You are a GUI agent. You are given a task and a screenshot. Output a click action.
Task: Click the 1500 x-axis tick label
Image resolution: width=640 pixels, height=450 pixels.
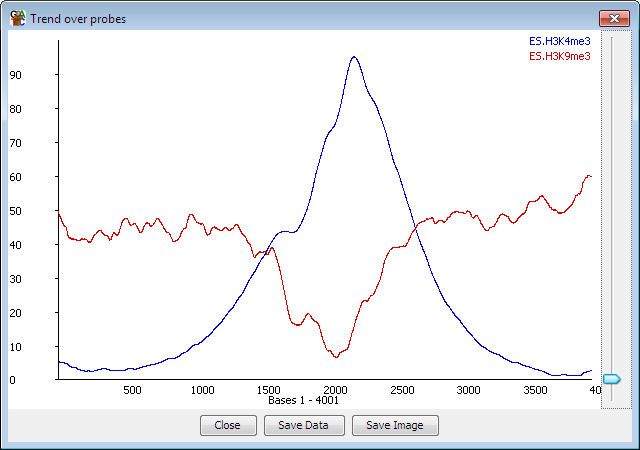click(x=269, y=390)
